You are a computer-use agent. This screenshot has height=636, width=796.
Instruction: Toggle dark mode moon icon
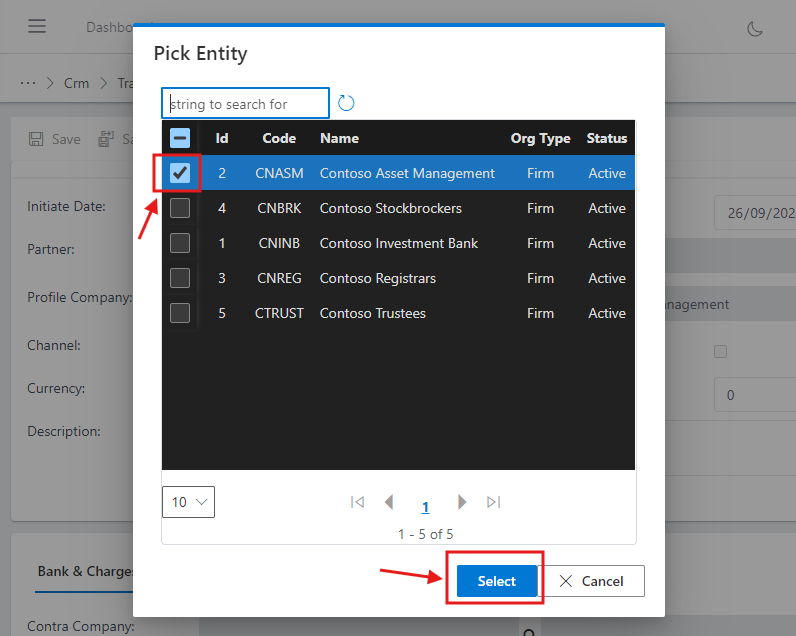[x=755, y=28]
